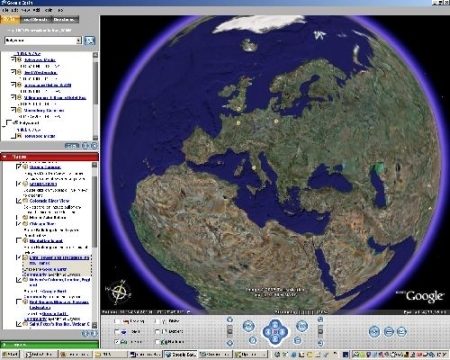This screenshot has width=450, height=360.
Task: Open the File menu
Action: (6, 10)
